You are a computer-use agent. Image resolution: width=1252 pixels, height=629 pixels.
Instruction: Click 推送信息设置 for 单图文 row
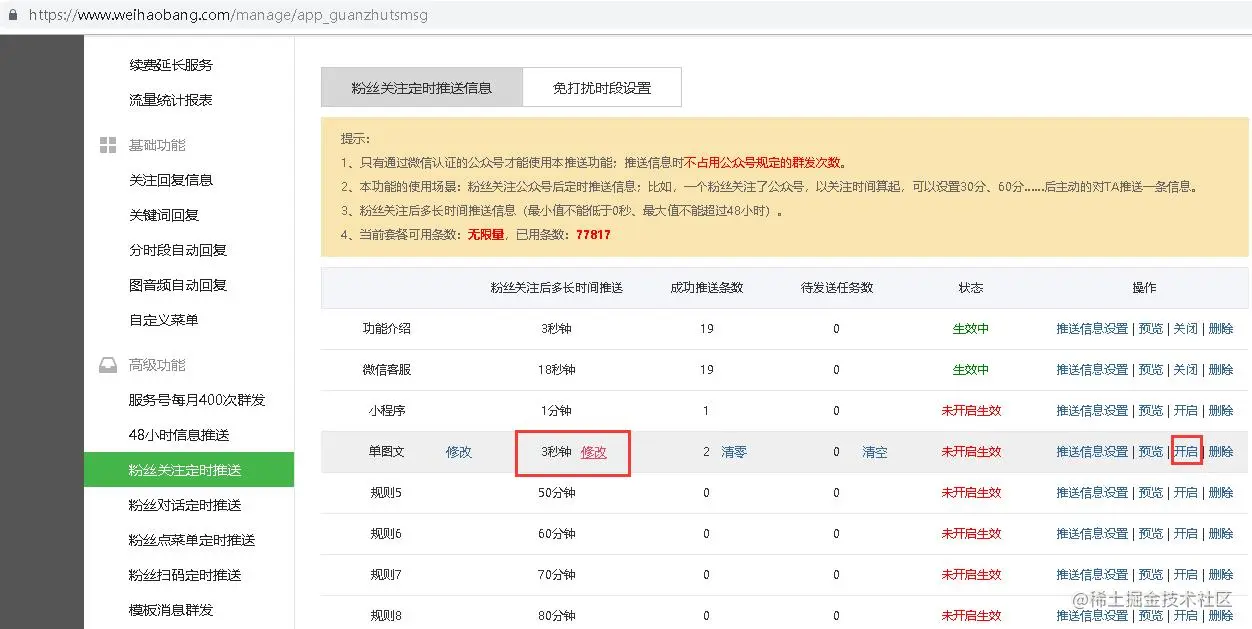coord(1092,451)
